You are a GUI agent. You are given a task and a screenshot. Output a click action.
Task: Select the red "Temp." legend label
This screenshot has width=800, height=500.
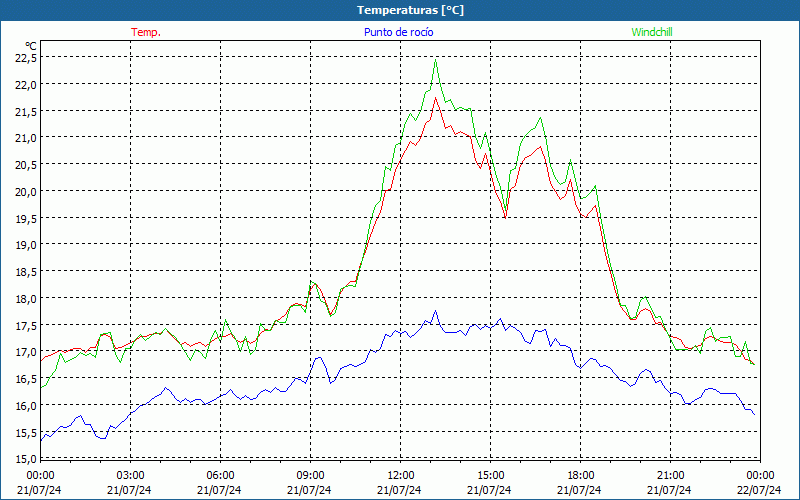[x=146, y=32]
